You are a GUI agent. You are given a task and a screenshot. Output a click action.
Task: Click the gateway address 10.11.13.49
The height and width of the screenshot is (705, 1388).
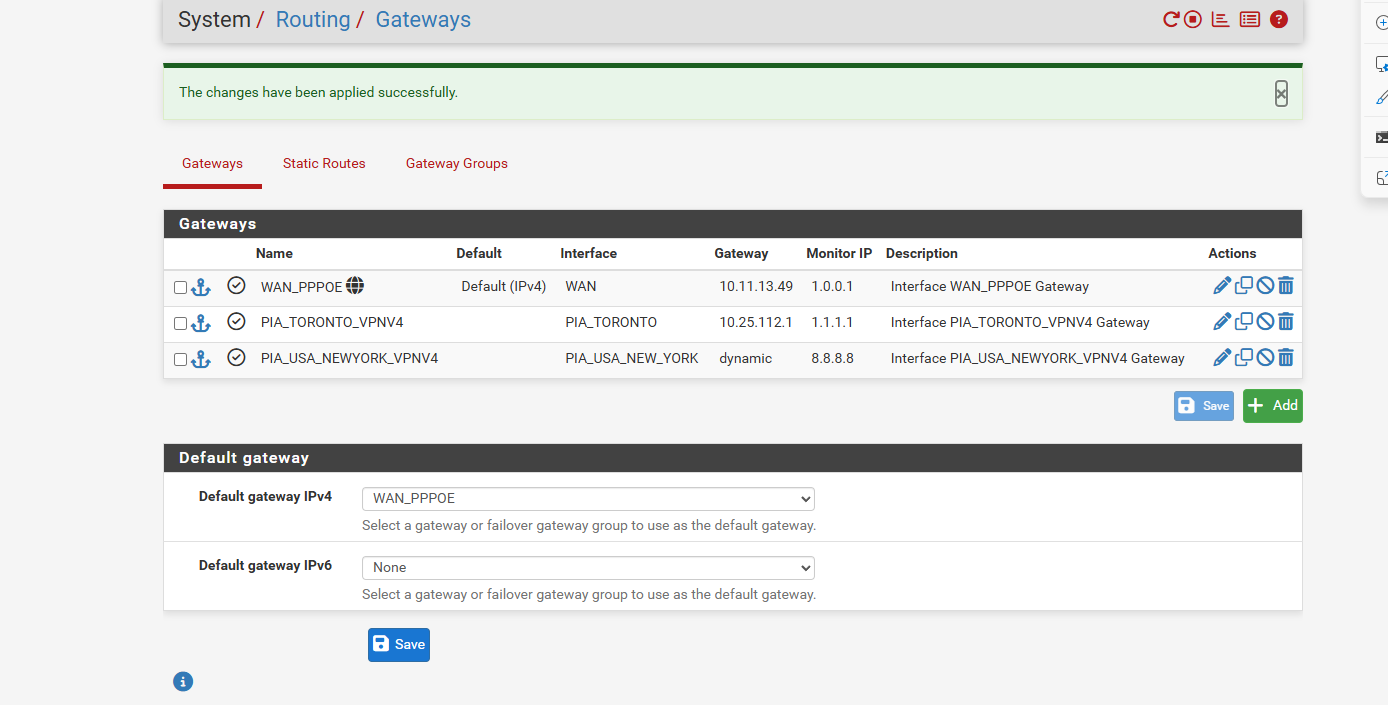click(756, 287)
